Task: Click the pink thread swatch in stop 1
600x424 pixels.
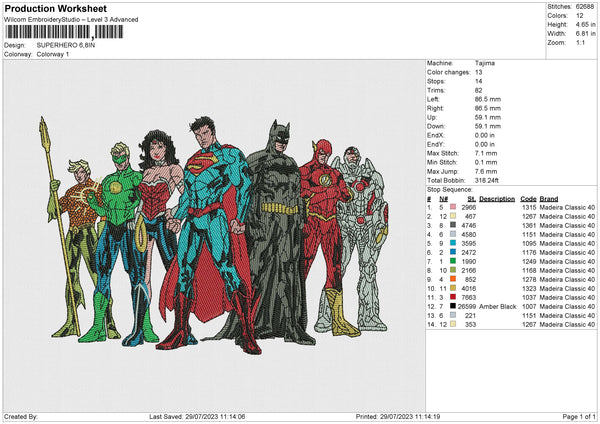Action: click(453, 207)
